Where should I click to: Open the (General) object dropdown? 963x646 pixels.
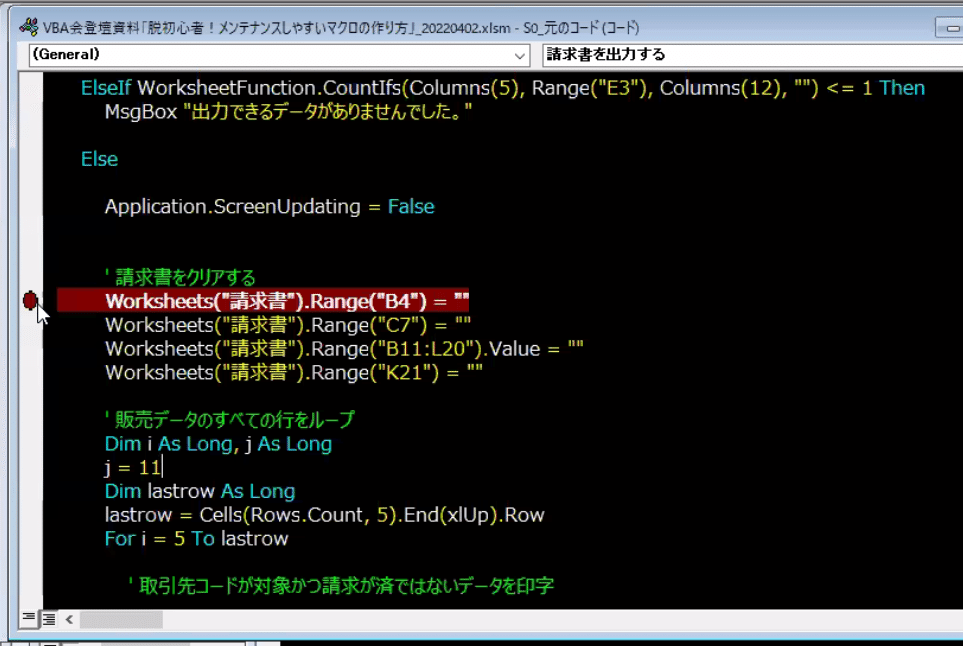coord(279,55)
